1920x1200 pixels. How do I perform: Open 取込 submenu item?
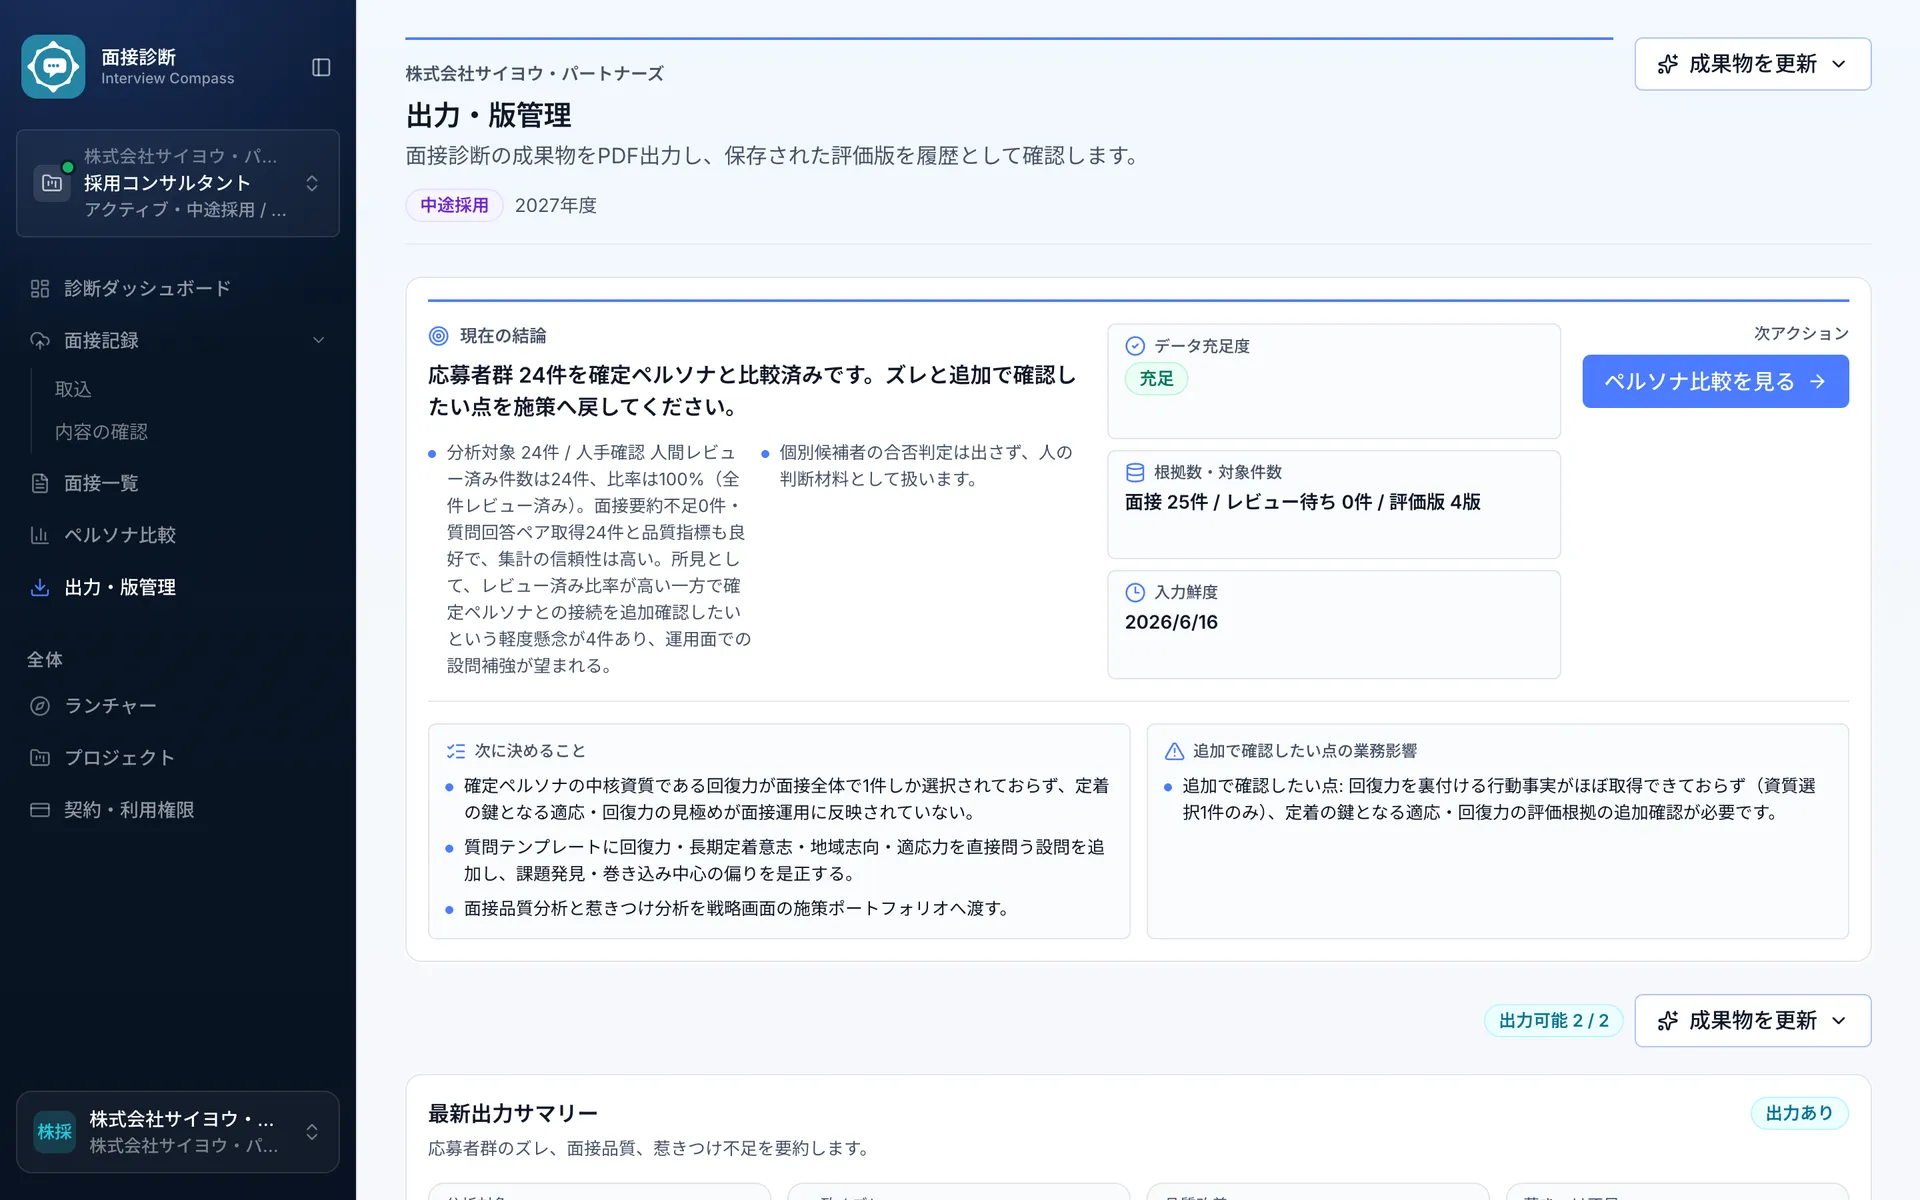coord(73,389)
